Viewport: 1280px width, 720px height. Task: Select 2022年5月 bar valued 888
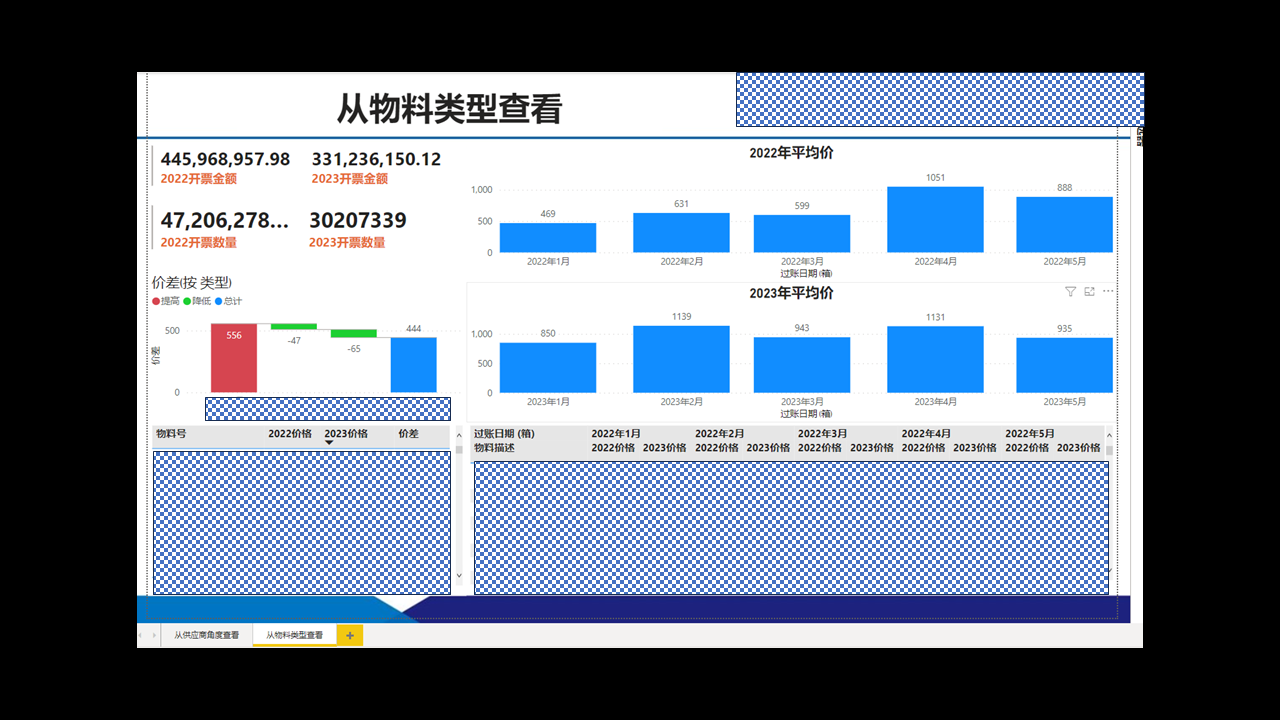1064,225
